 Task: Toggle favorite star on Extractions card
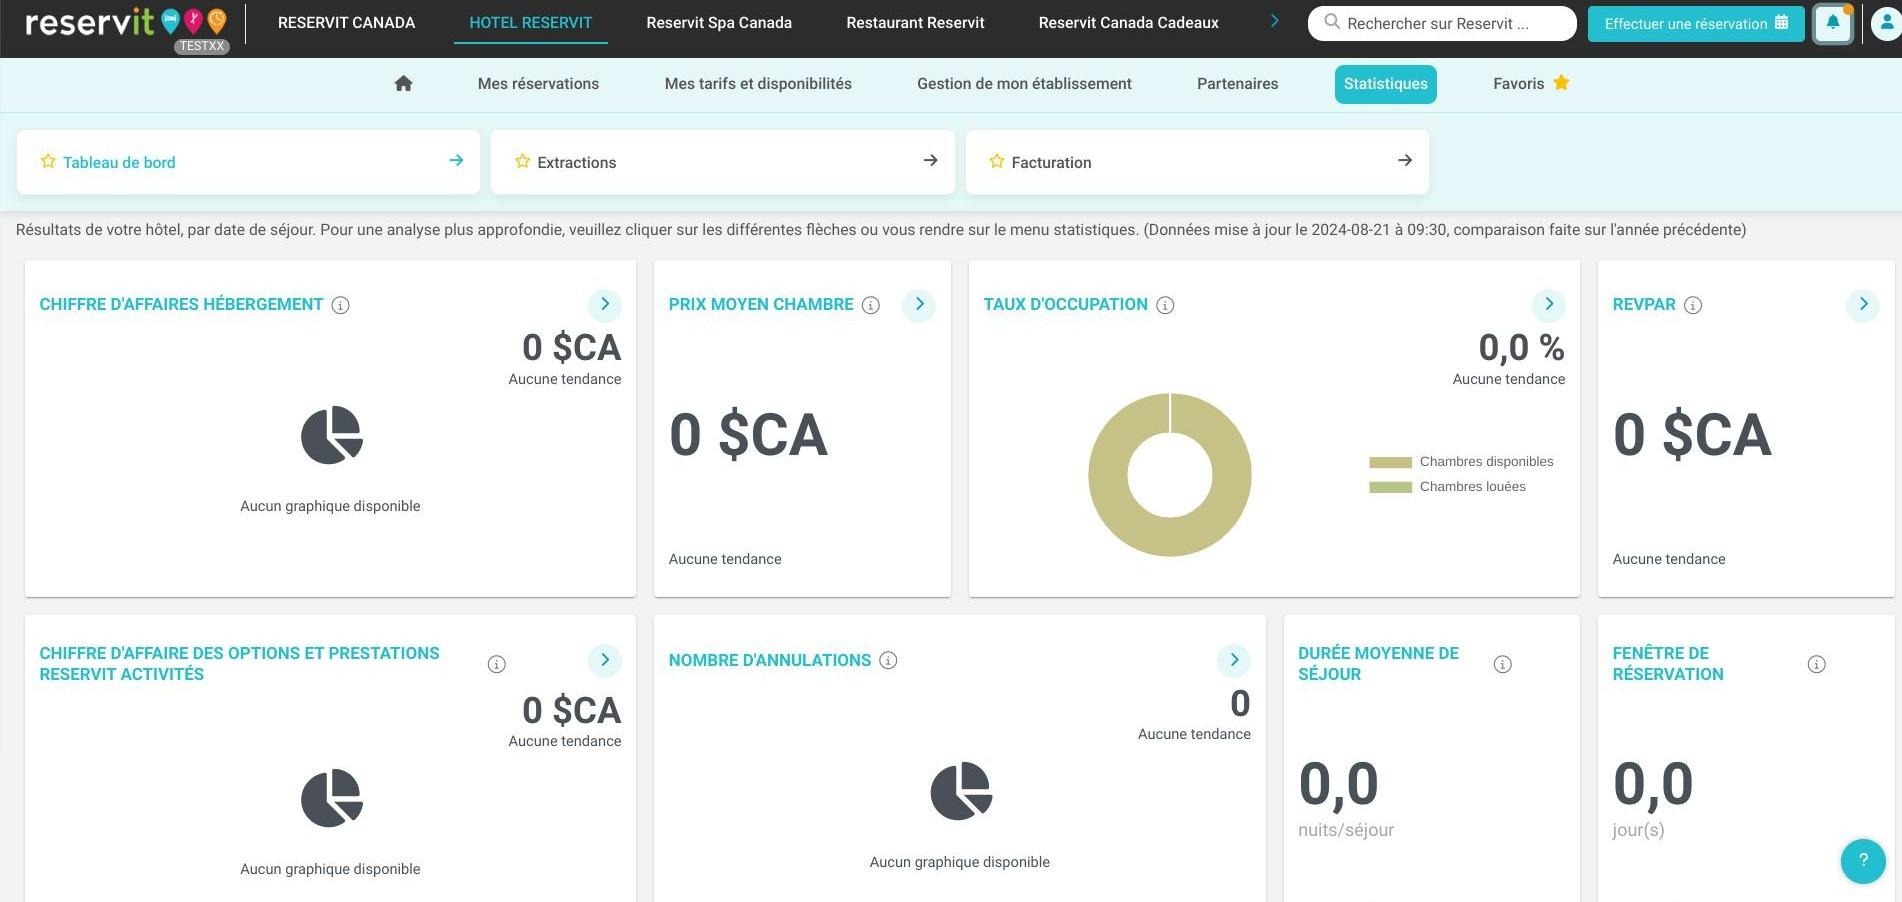click(522, 161)
